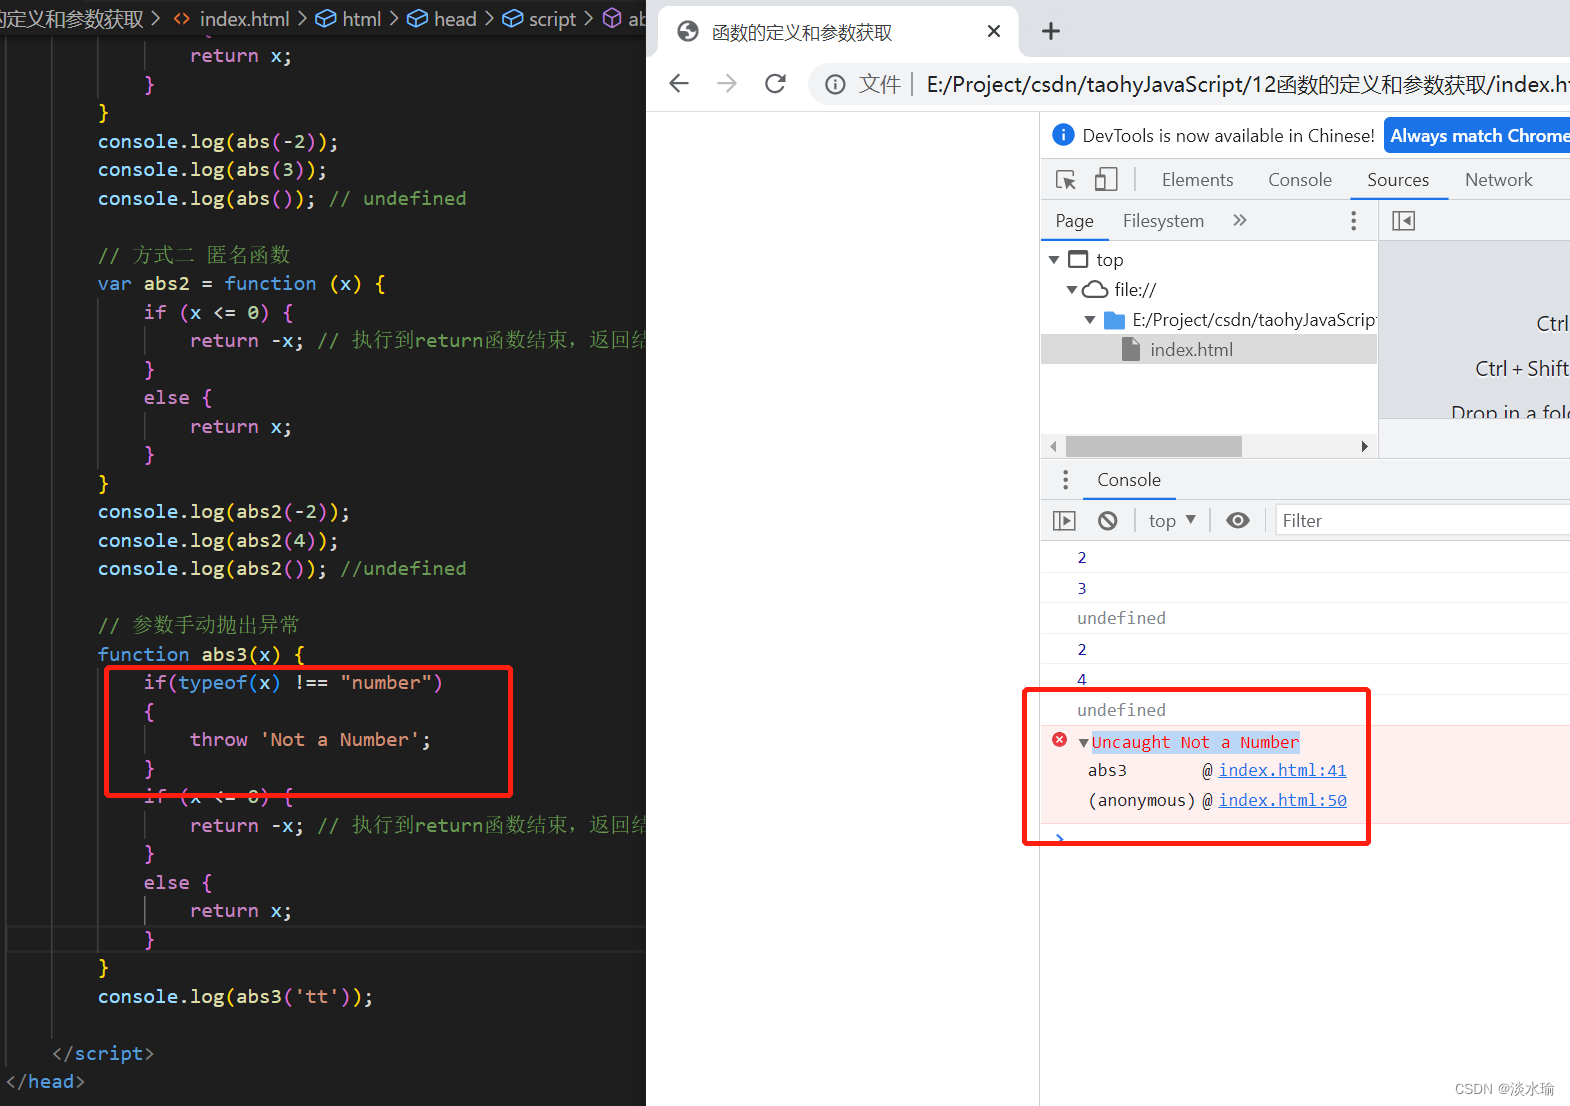
Task: Focus the console Filter input
Action: click(1423, 521)
